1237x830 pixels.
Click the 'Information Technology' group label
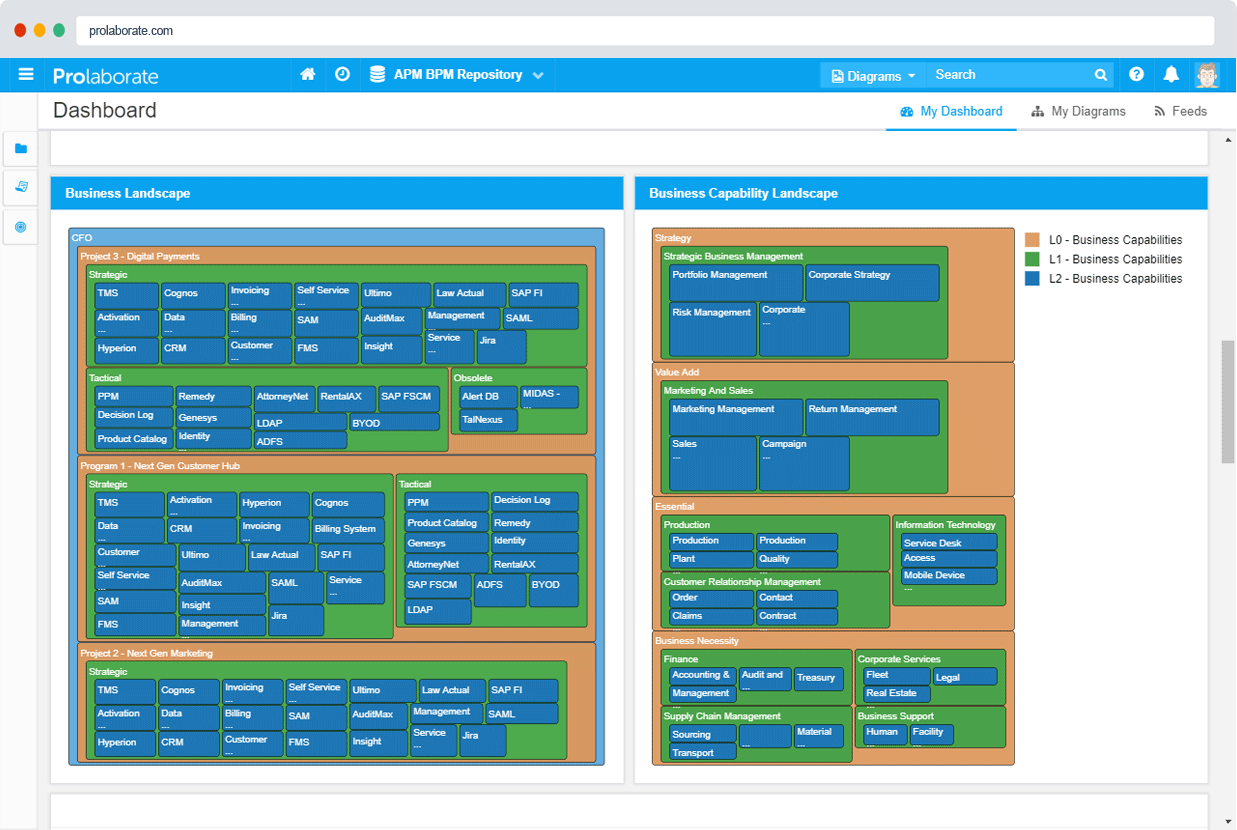946,525
